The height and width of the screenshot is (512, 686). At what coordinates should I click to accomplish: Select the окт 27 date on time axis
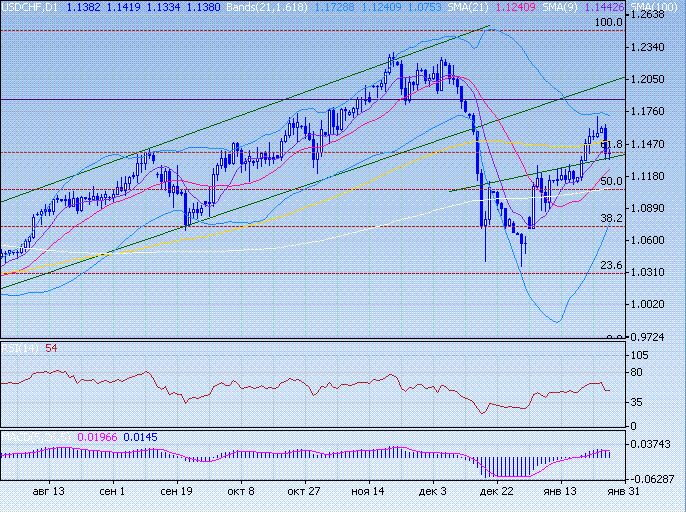click(x=303, y=492)
